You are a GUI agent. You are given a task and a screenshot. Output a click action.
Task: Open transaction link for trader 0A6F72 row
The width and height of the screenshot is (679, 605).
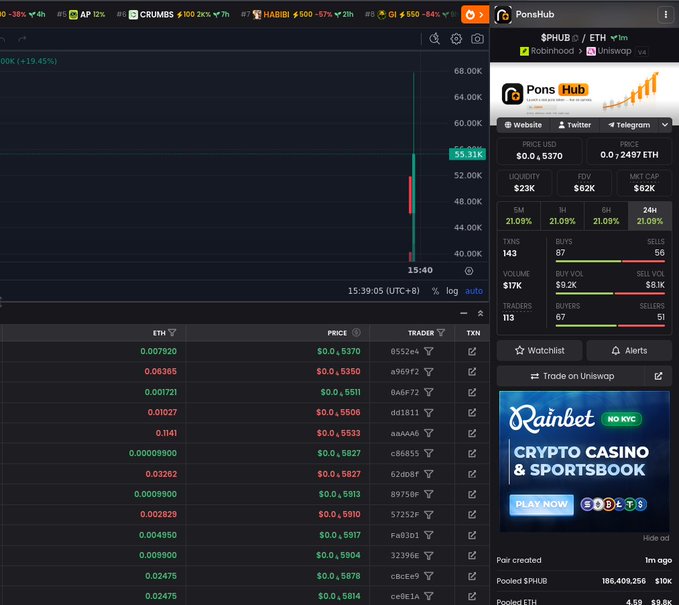point(472,392)
